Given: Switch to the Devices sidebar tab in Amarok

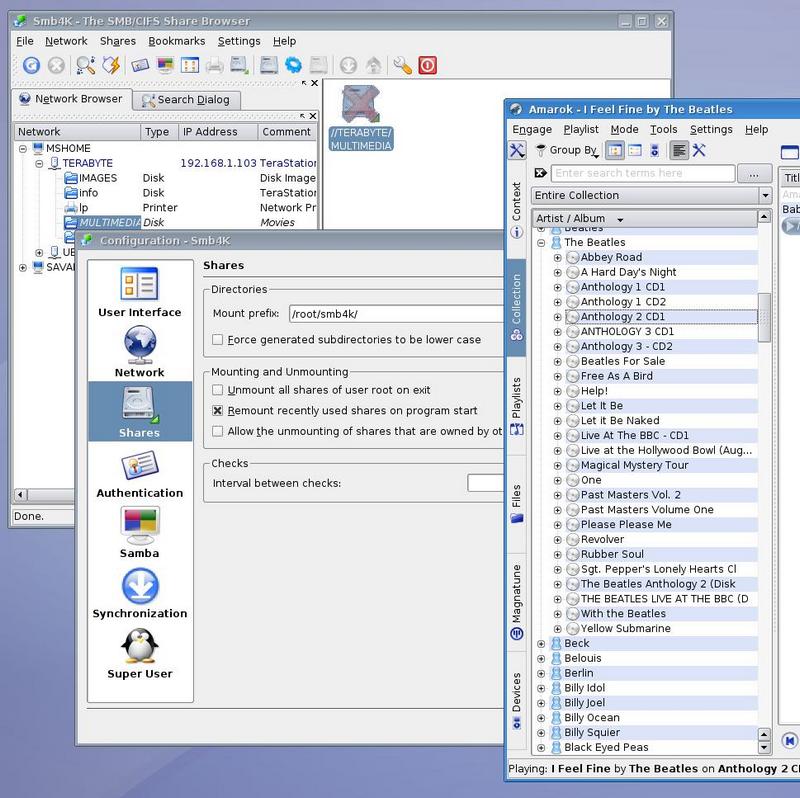Looking at the screenshot, I should tap(516, 701).
